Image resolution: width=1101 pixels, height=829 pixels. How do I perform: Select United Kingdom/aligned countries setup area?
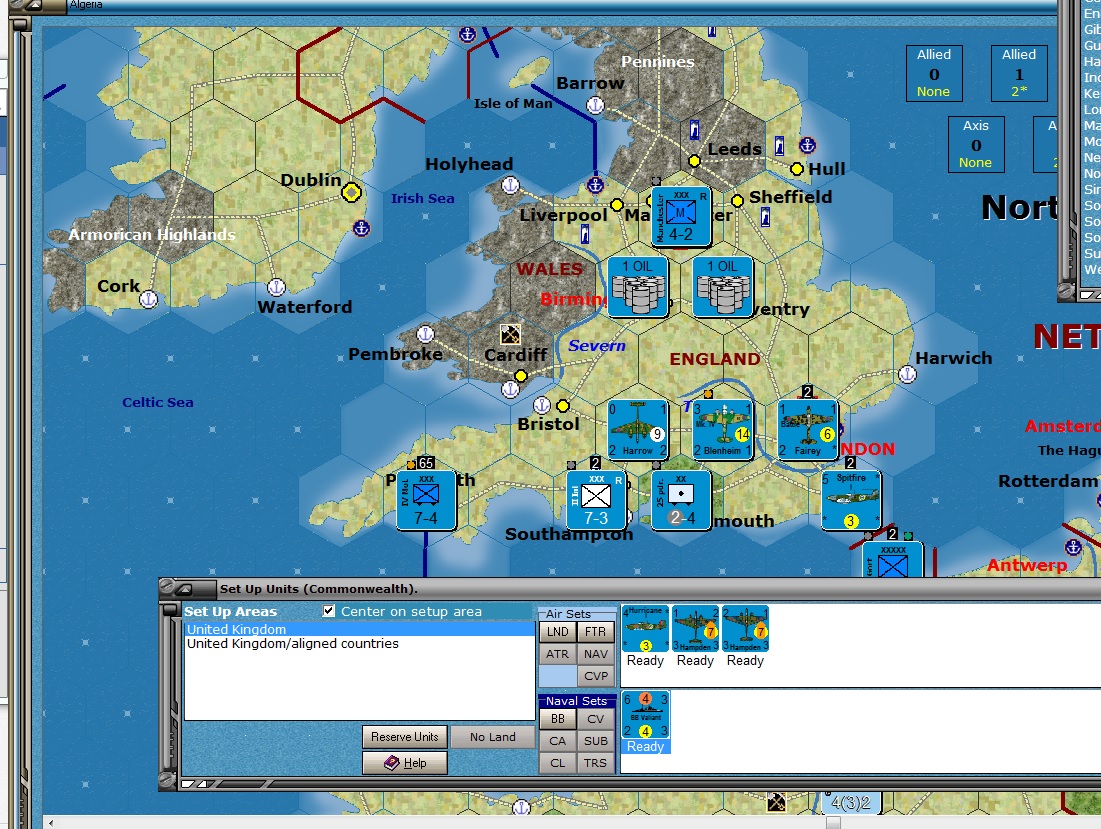pyautogui.click(x=360, y=644)
